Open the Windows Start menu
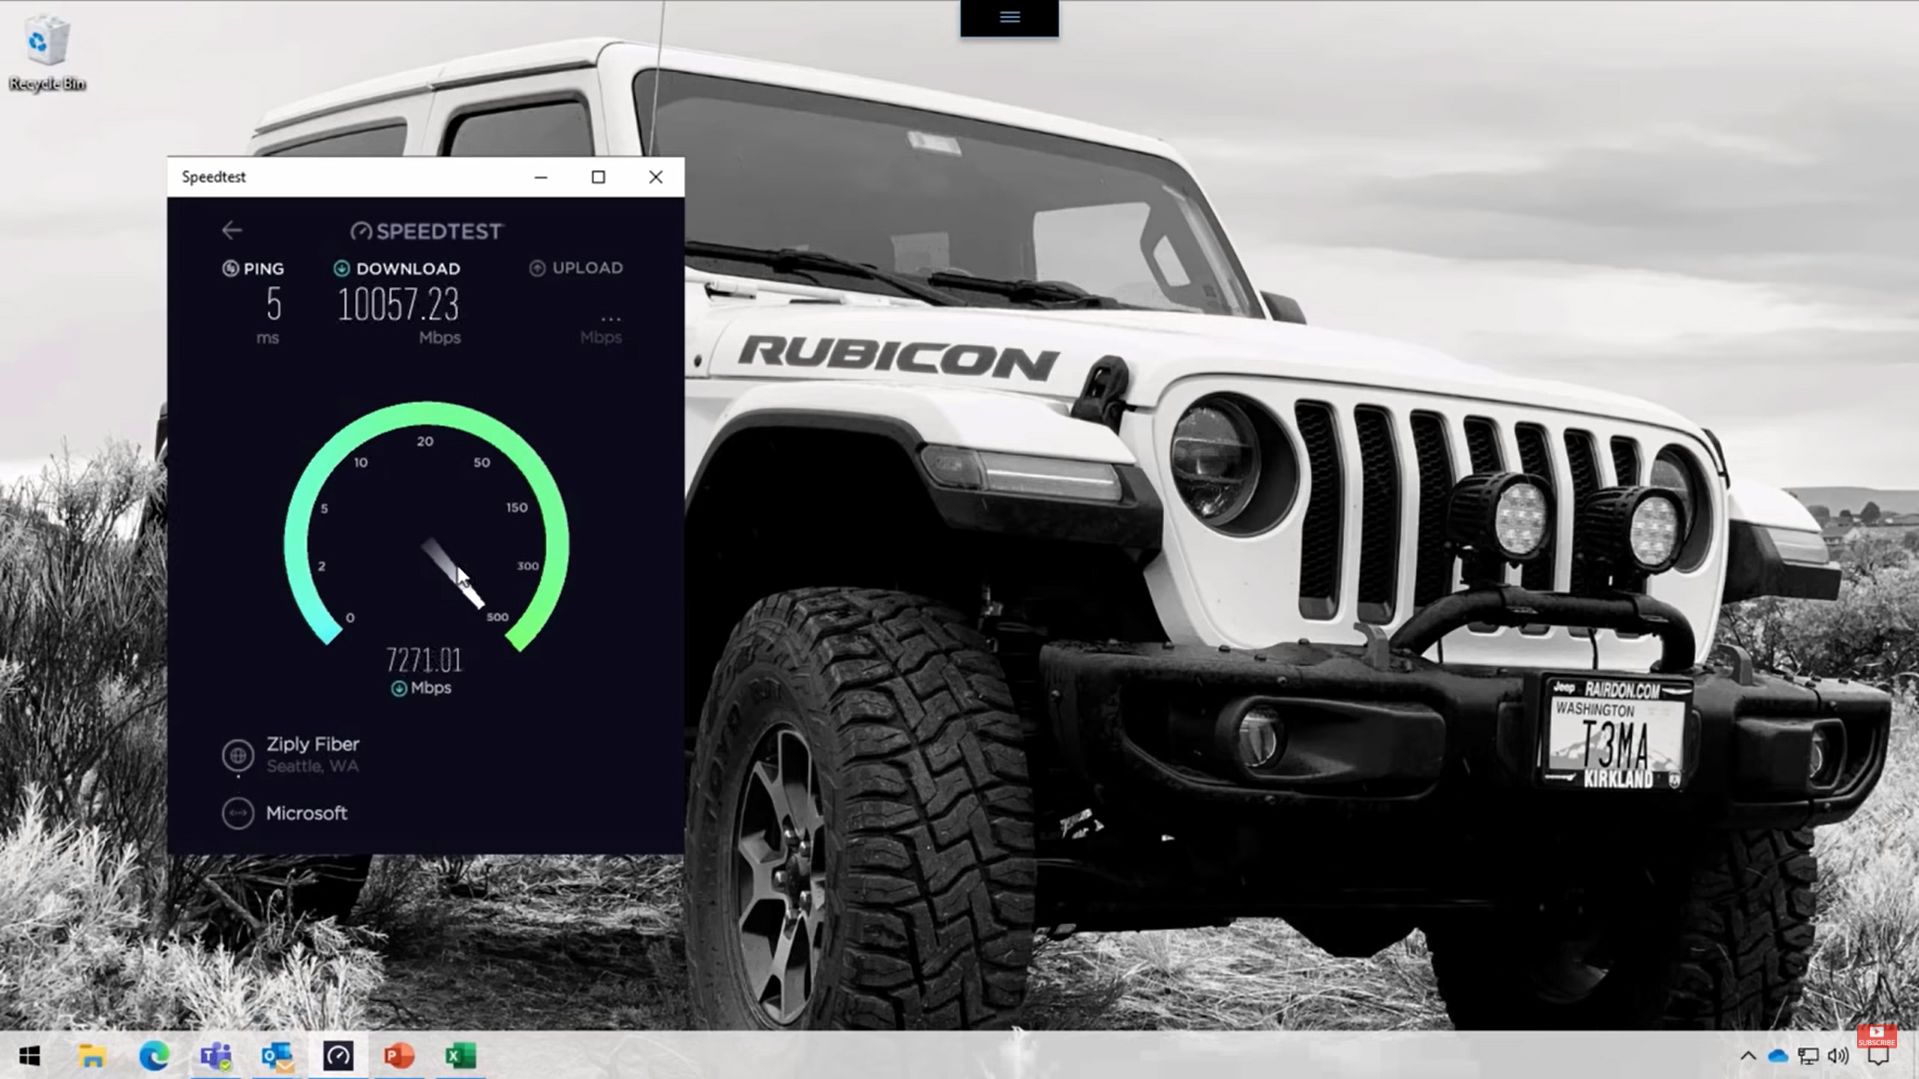Viewport: 1919px width, 1079px height. 30,1056
